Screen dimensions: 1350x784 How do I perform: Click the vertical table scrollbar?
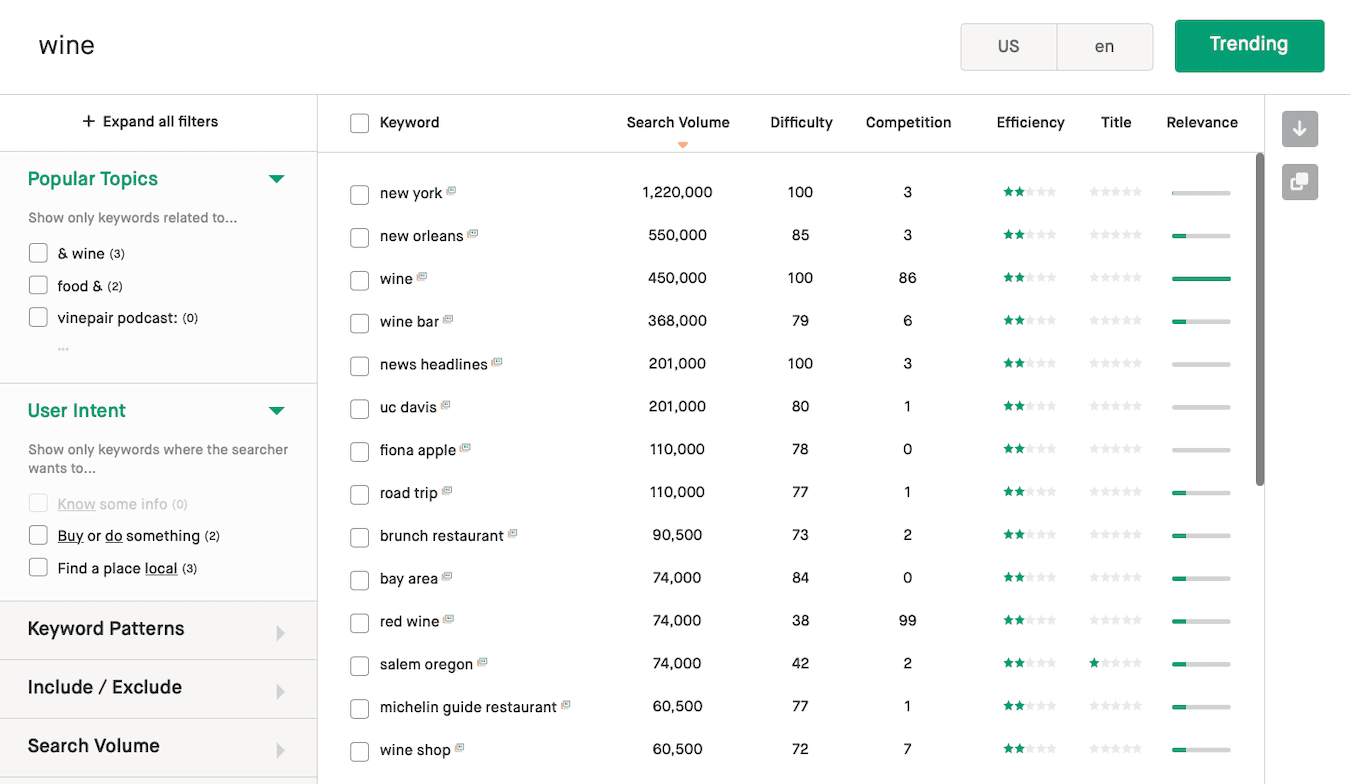[1259, 319]
